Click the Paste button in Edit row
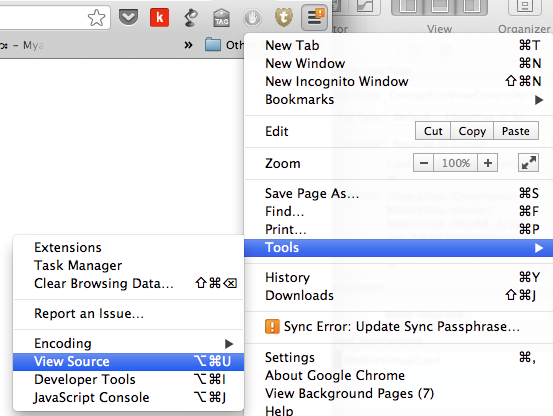Image resolution: width=553 pixels, height=416 pixels. pos(516,131)
